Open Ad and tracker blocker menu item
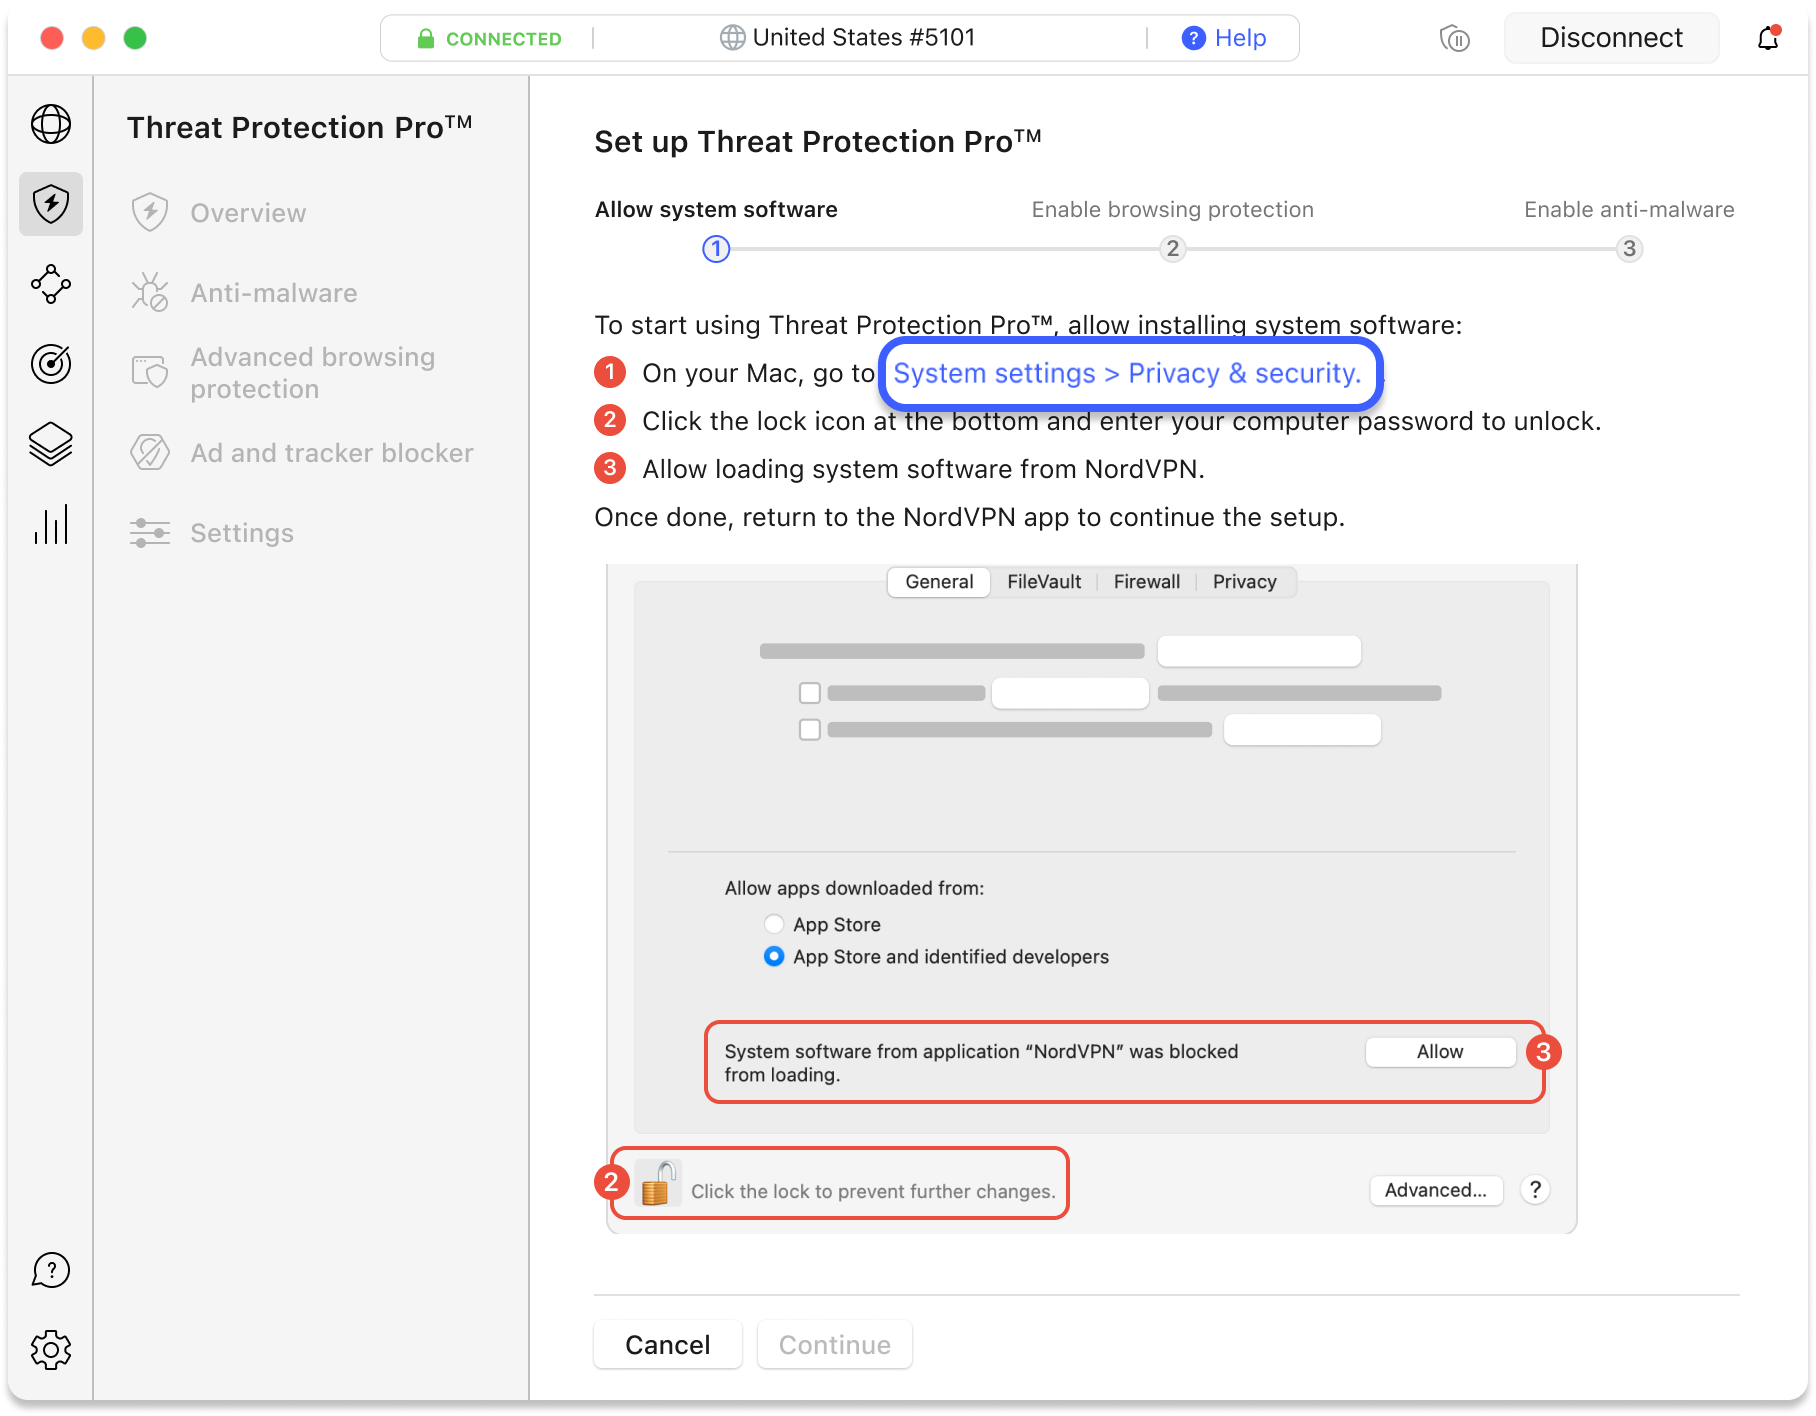The image size is (1816, 1416). (331, 453)
